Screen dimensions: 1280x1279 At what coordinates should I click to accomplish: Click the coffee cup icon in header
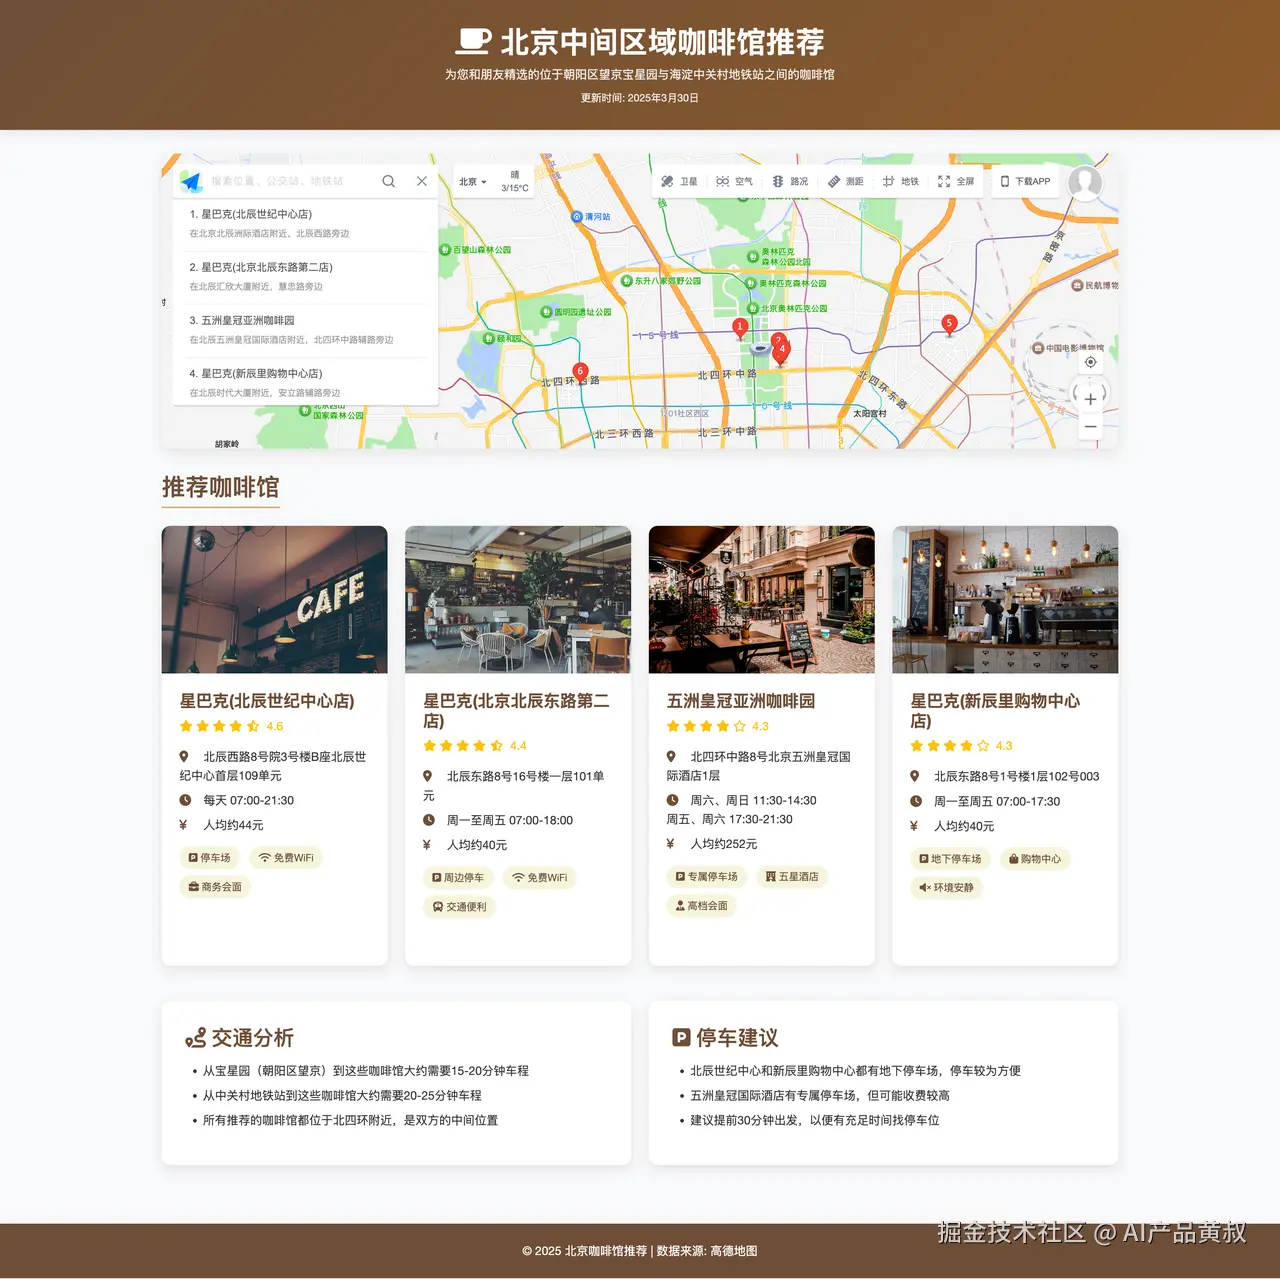(473, 41)
